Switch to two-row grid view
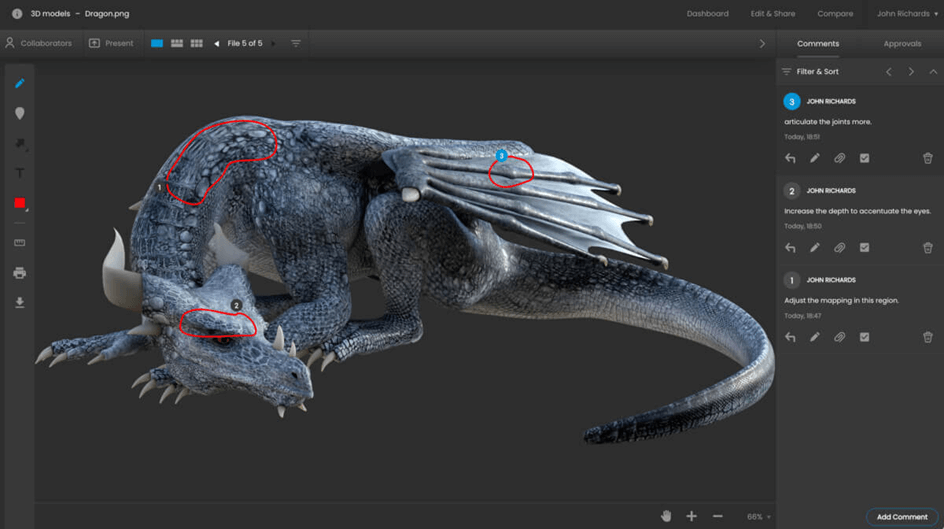 (x=177, y=43)
